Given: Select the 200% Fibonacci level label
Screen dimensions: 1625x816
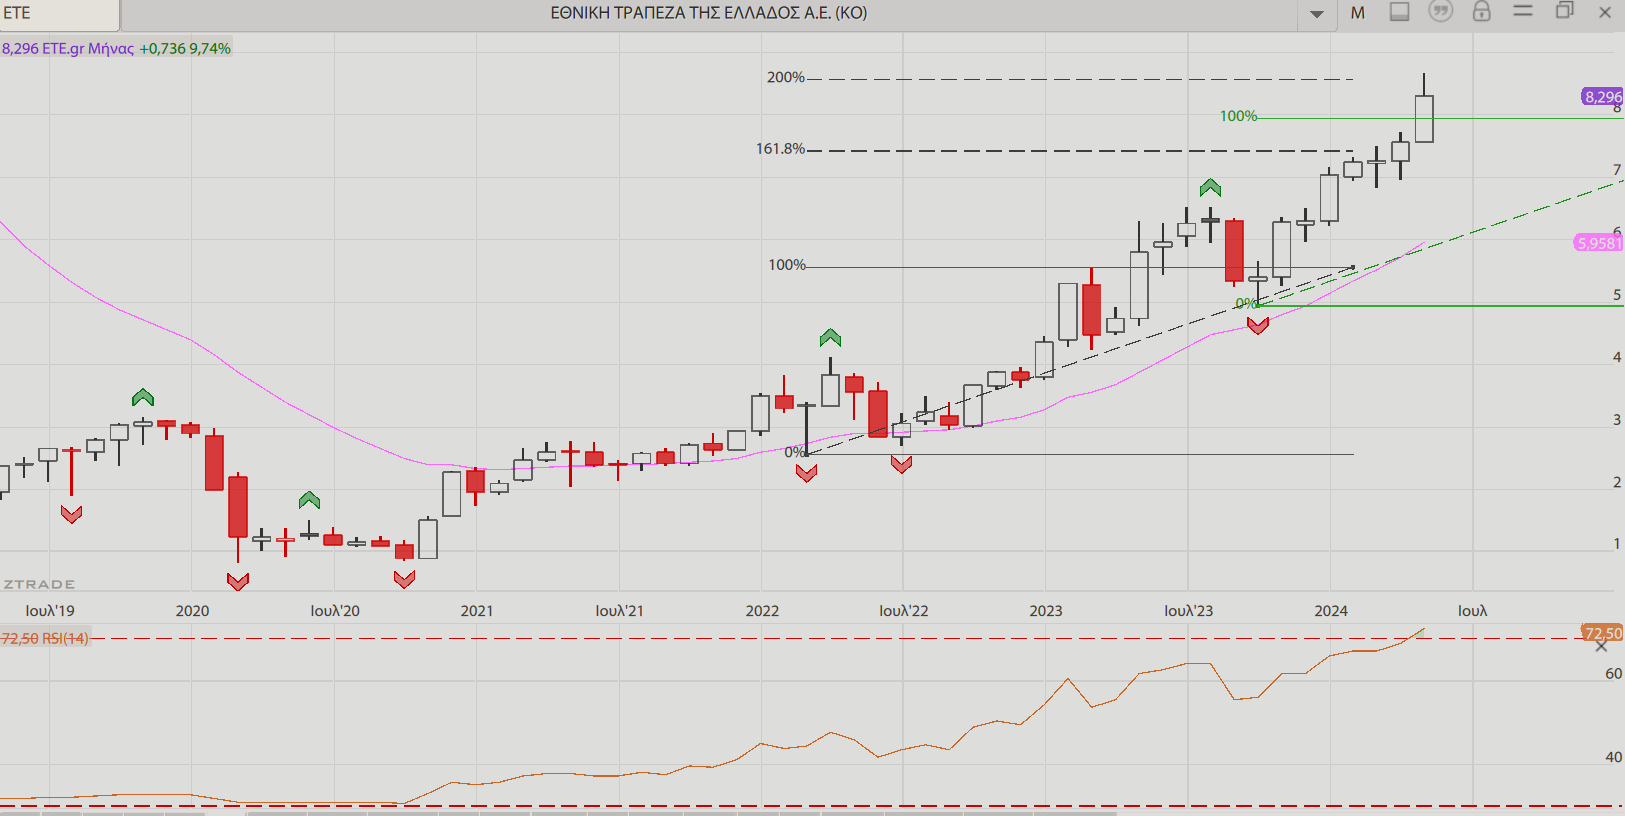Looking at the screenshot, I should tap(786, 77).
